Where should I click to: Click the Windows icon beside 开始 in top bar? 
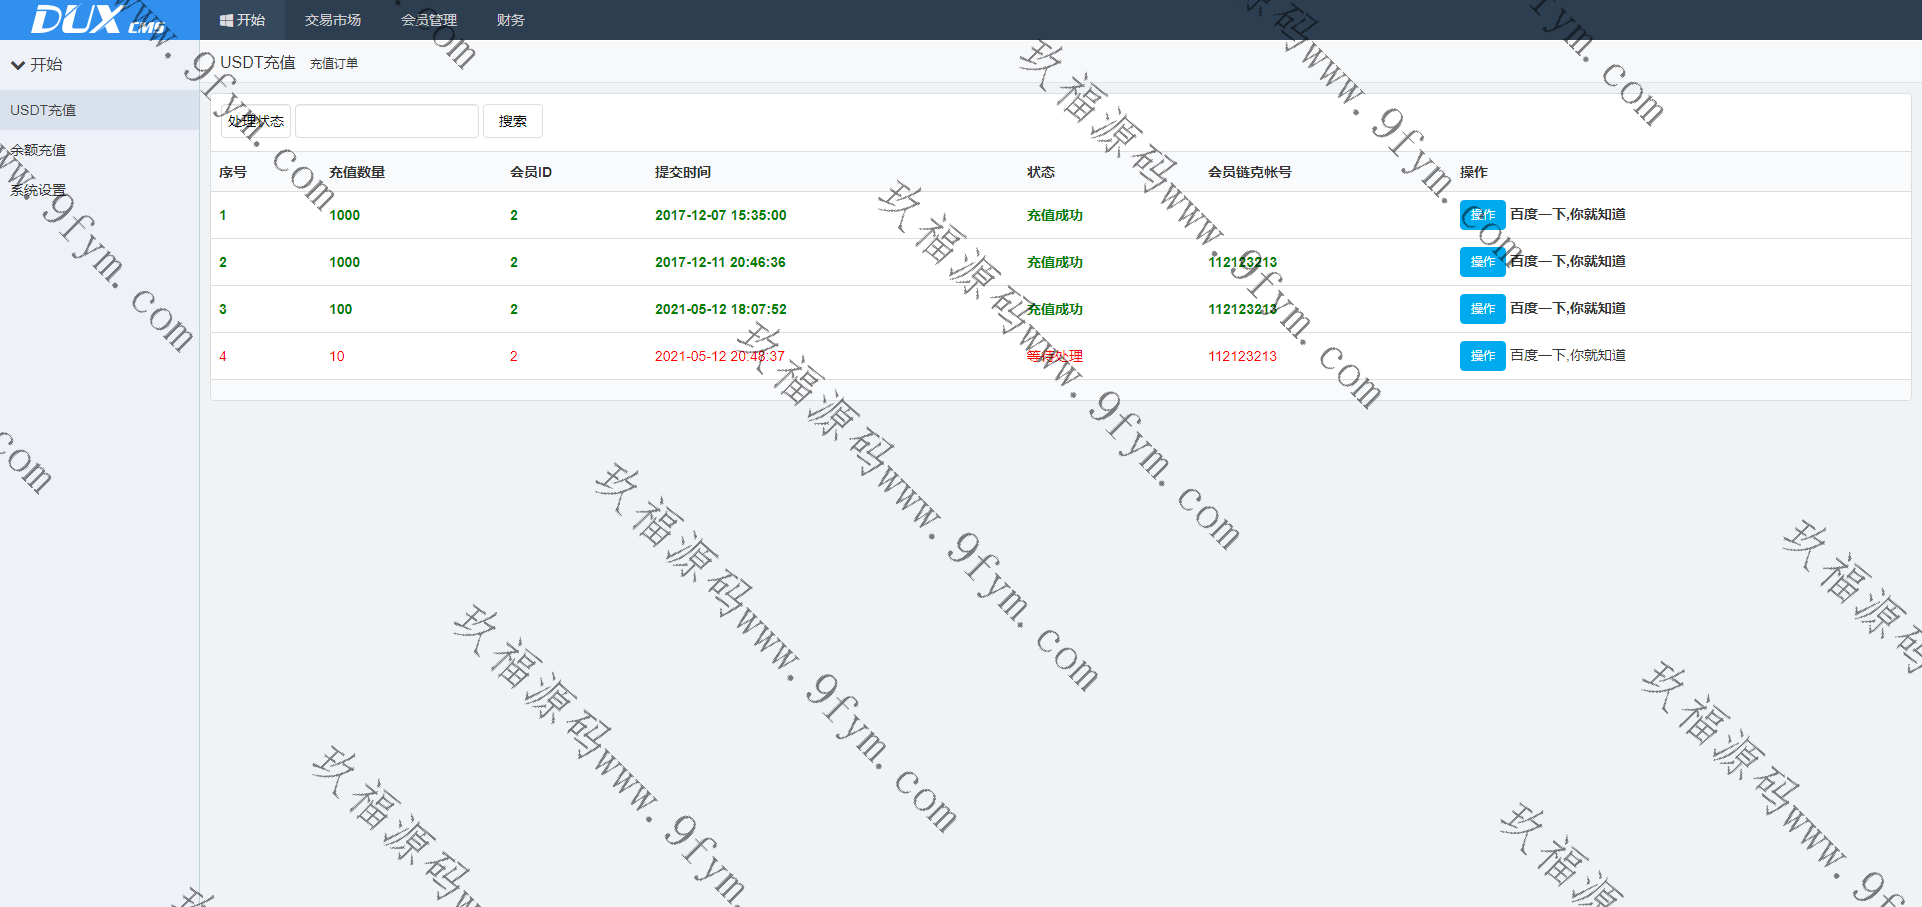pyautogui.click(x=226, y=20)
